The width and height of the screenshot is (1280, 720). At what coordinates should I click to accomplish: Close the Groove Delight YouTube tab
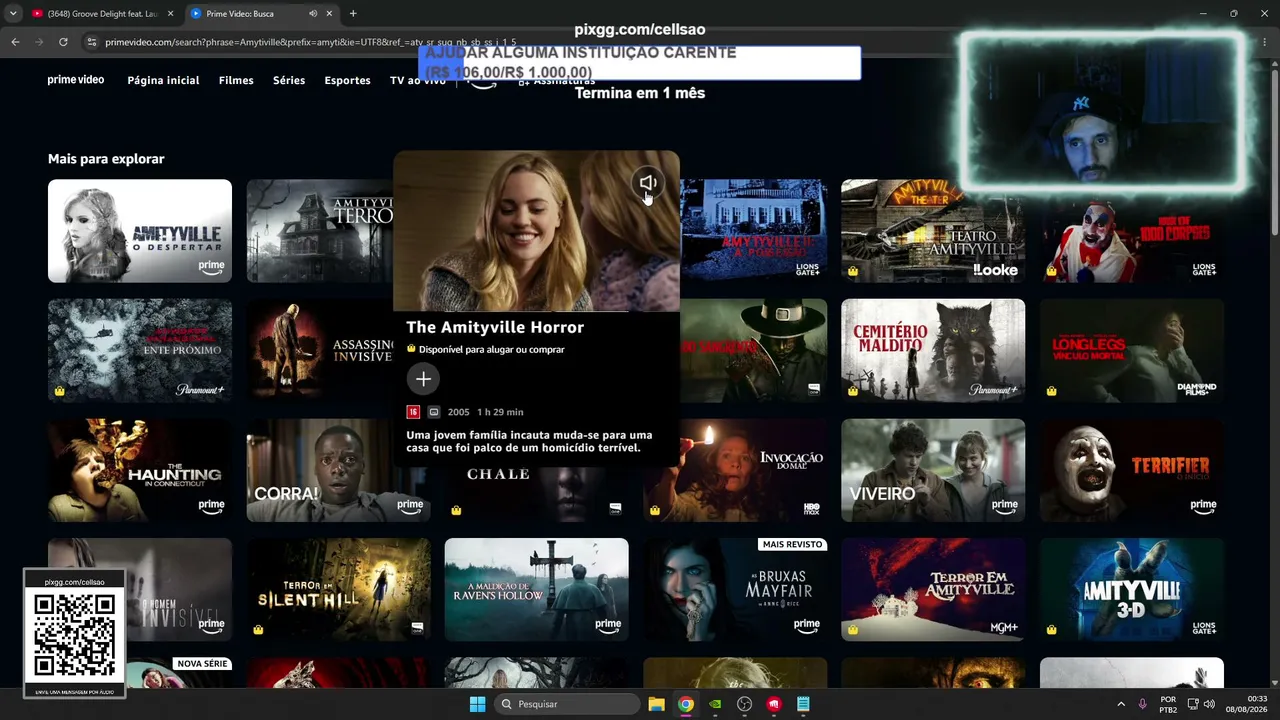pos(170,14)
